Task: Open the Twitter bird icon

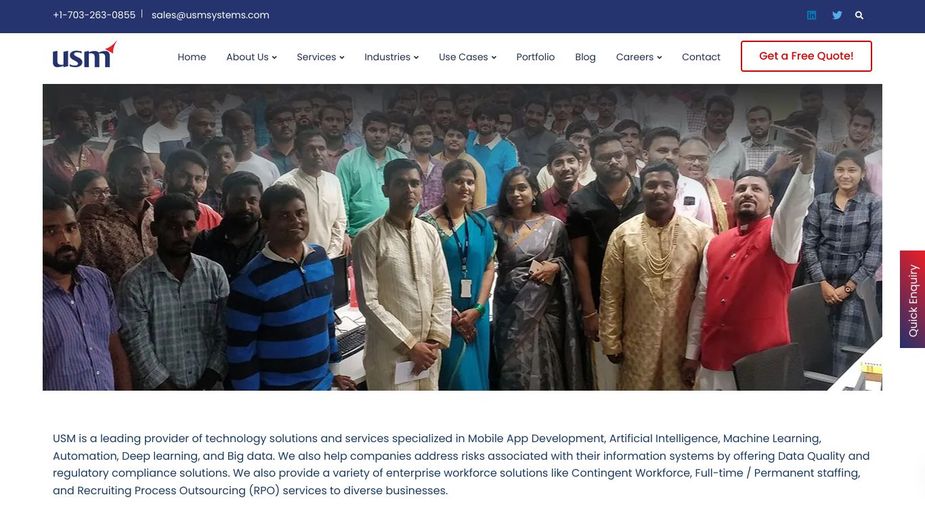Action: point(837,15)
